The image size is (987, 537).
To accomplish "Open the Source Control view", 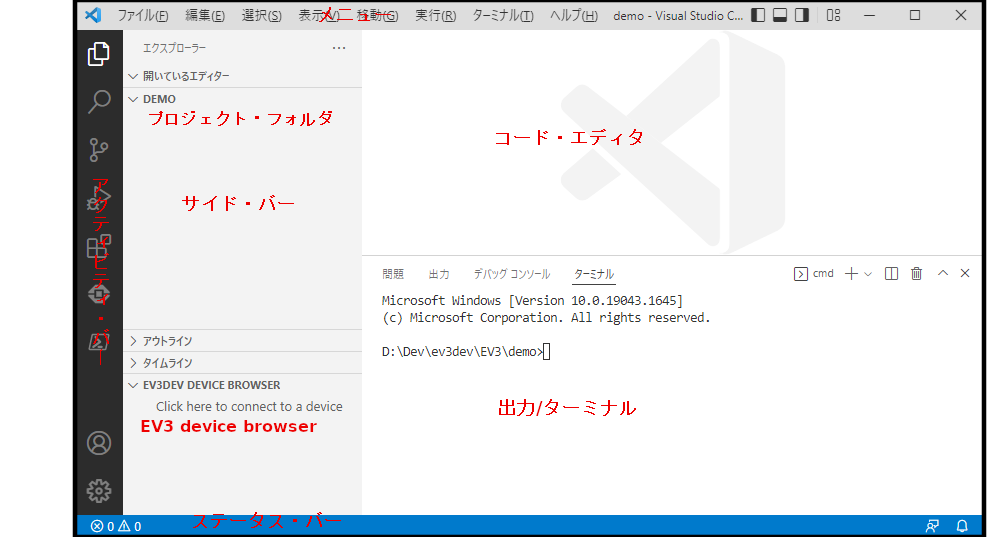I will 99,150.
